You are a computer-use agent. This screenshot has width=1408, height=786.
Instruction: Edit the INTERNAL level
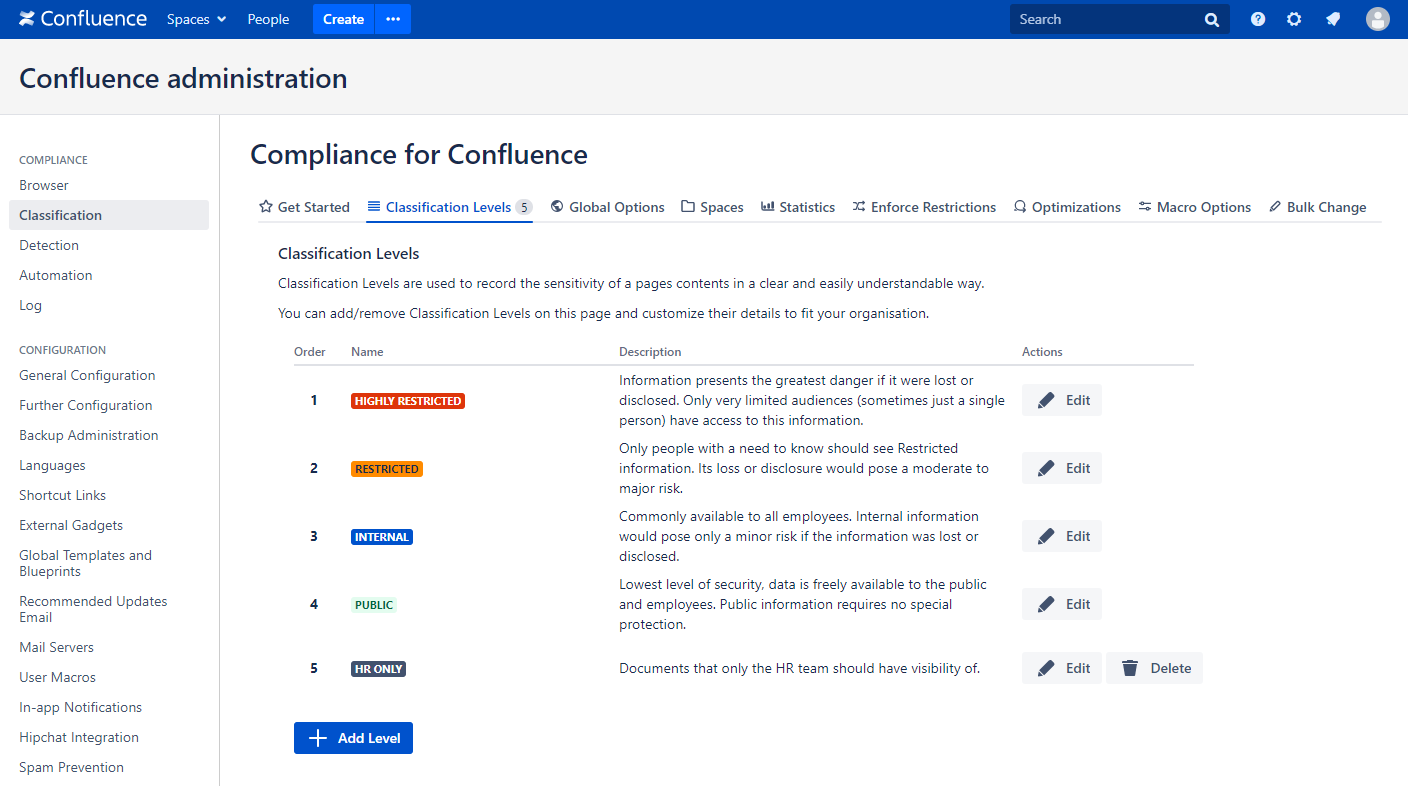click(1062, 536)
